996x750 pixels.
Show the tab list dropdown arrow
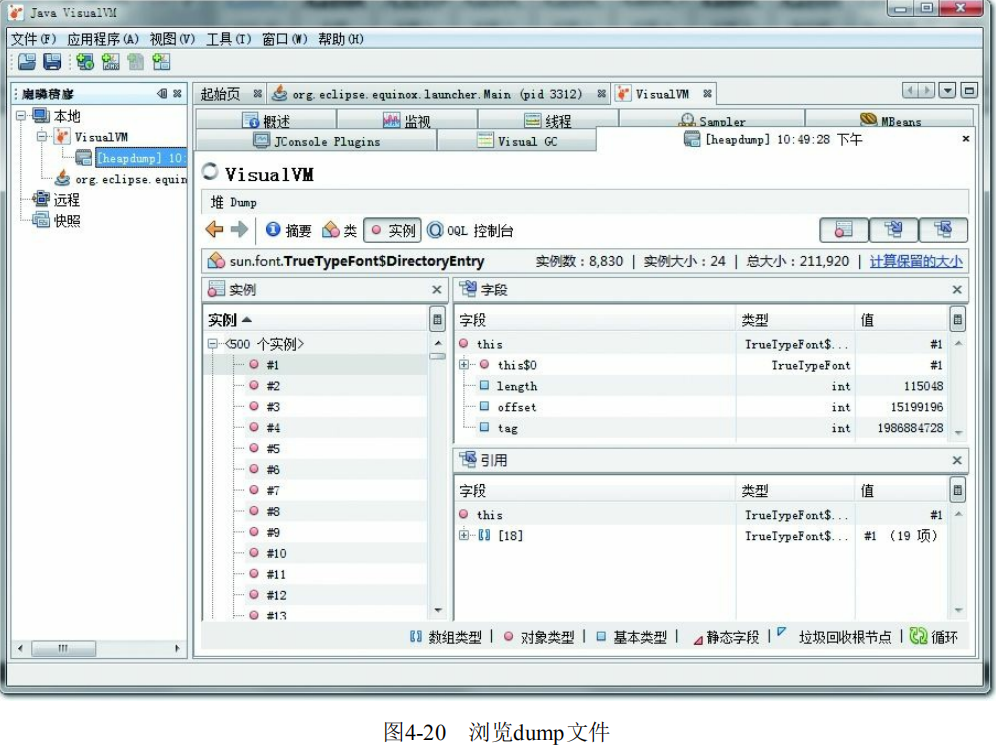pyautogui.click(x=947, y=90)
